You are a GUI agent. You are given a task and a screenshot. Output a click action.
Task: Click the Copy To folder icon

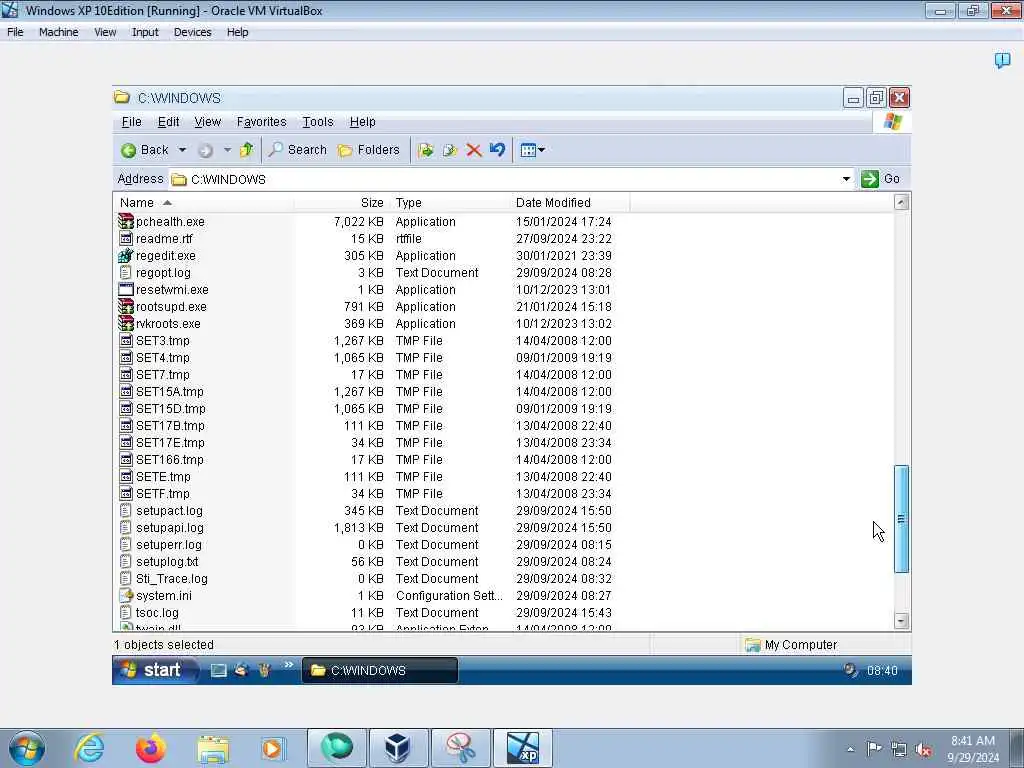click(x=450, y=150)
